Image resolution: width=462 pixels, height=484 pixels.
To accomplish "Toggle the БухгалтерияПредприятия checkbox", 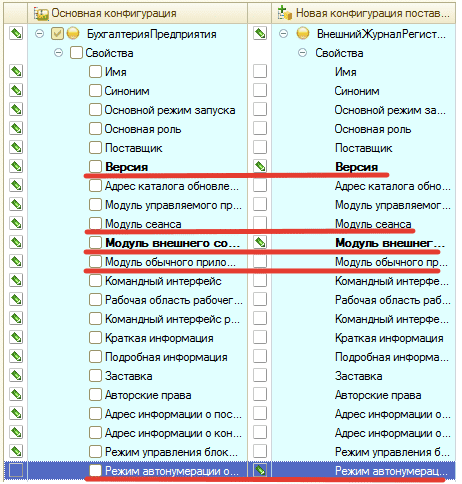I will click(x=57, y=34).
